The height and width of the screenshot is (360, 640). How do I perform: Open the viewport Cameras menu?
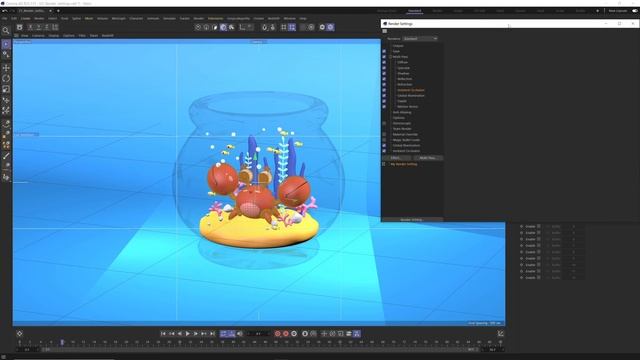point(38,36)
